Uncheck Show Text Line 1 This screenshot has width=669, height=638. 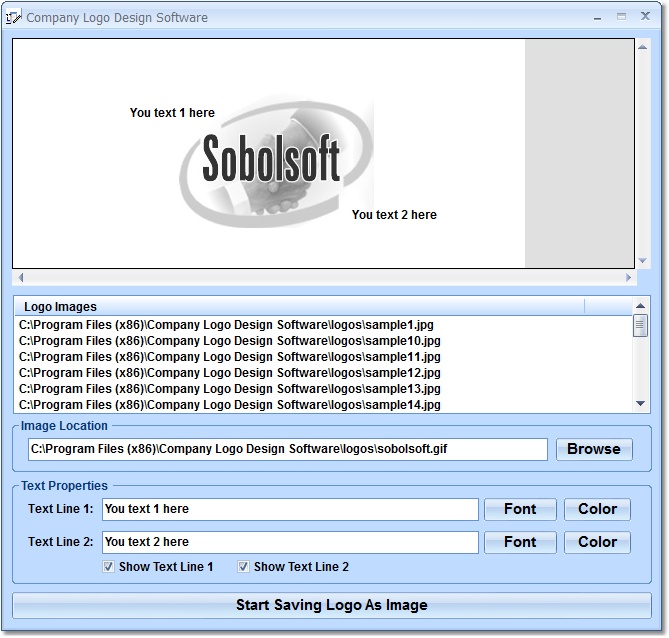tap(108, 567)
